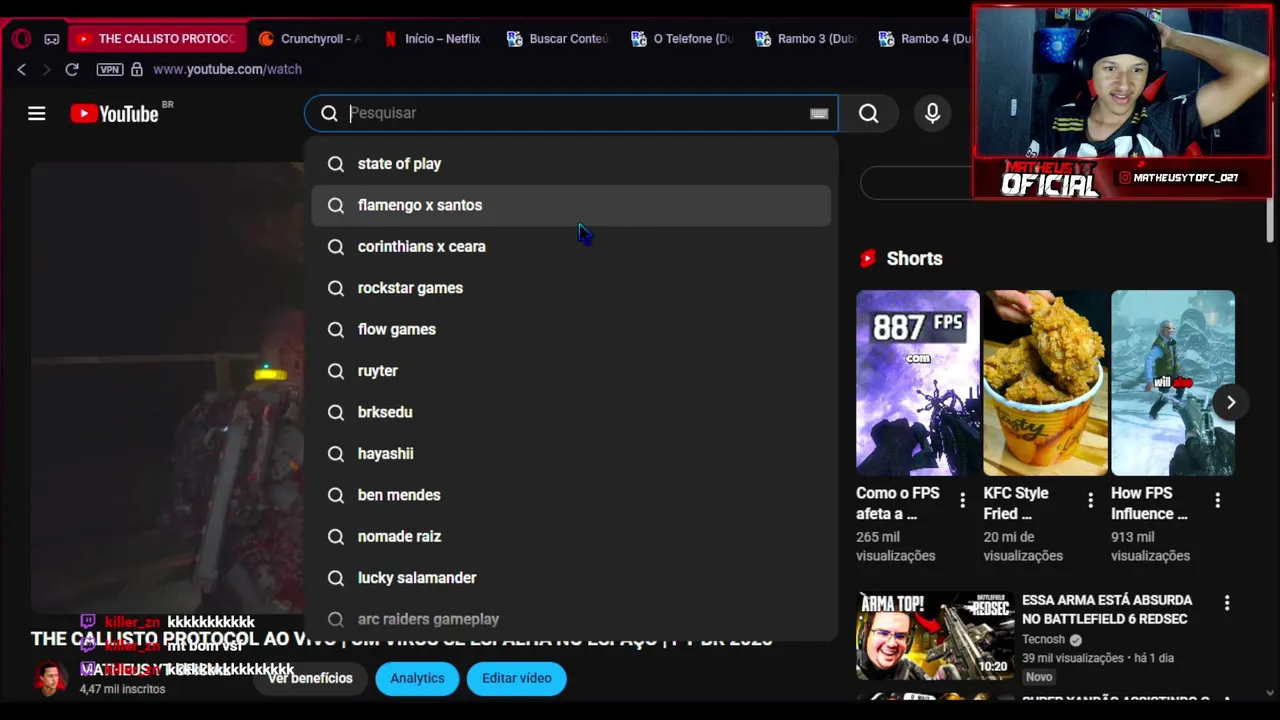Image resolution: width=1280 pixels, height=720 pixels.
Task: Switch to the Rambo 3 tab
Action: click(x=806, y=39)
